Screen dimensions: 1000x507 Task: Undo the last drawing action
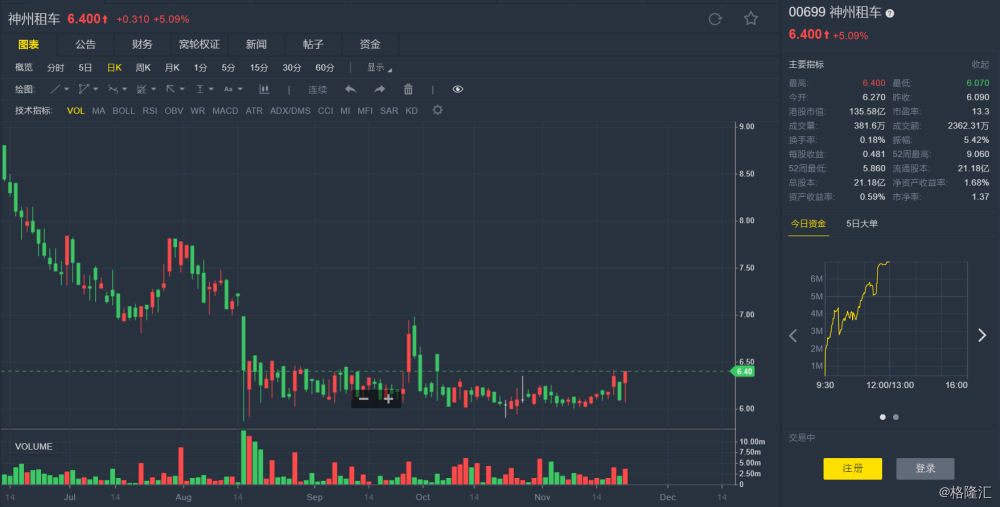[350, 89]
